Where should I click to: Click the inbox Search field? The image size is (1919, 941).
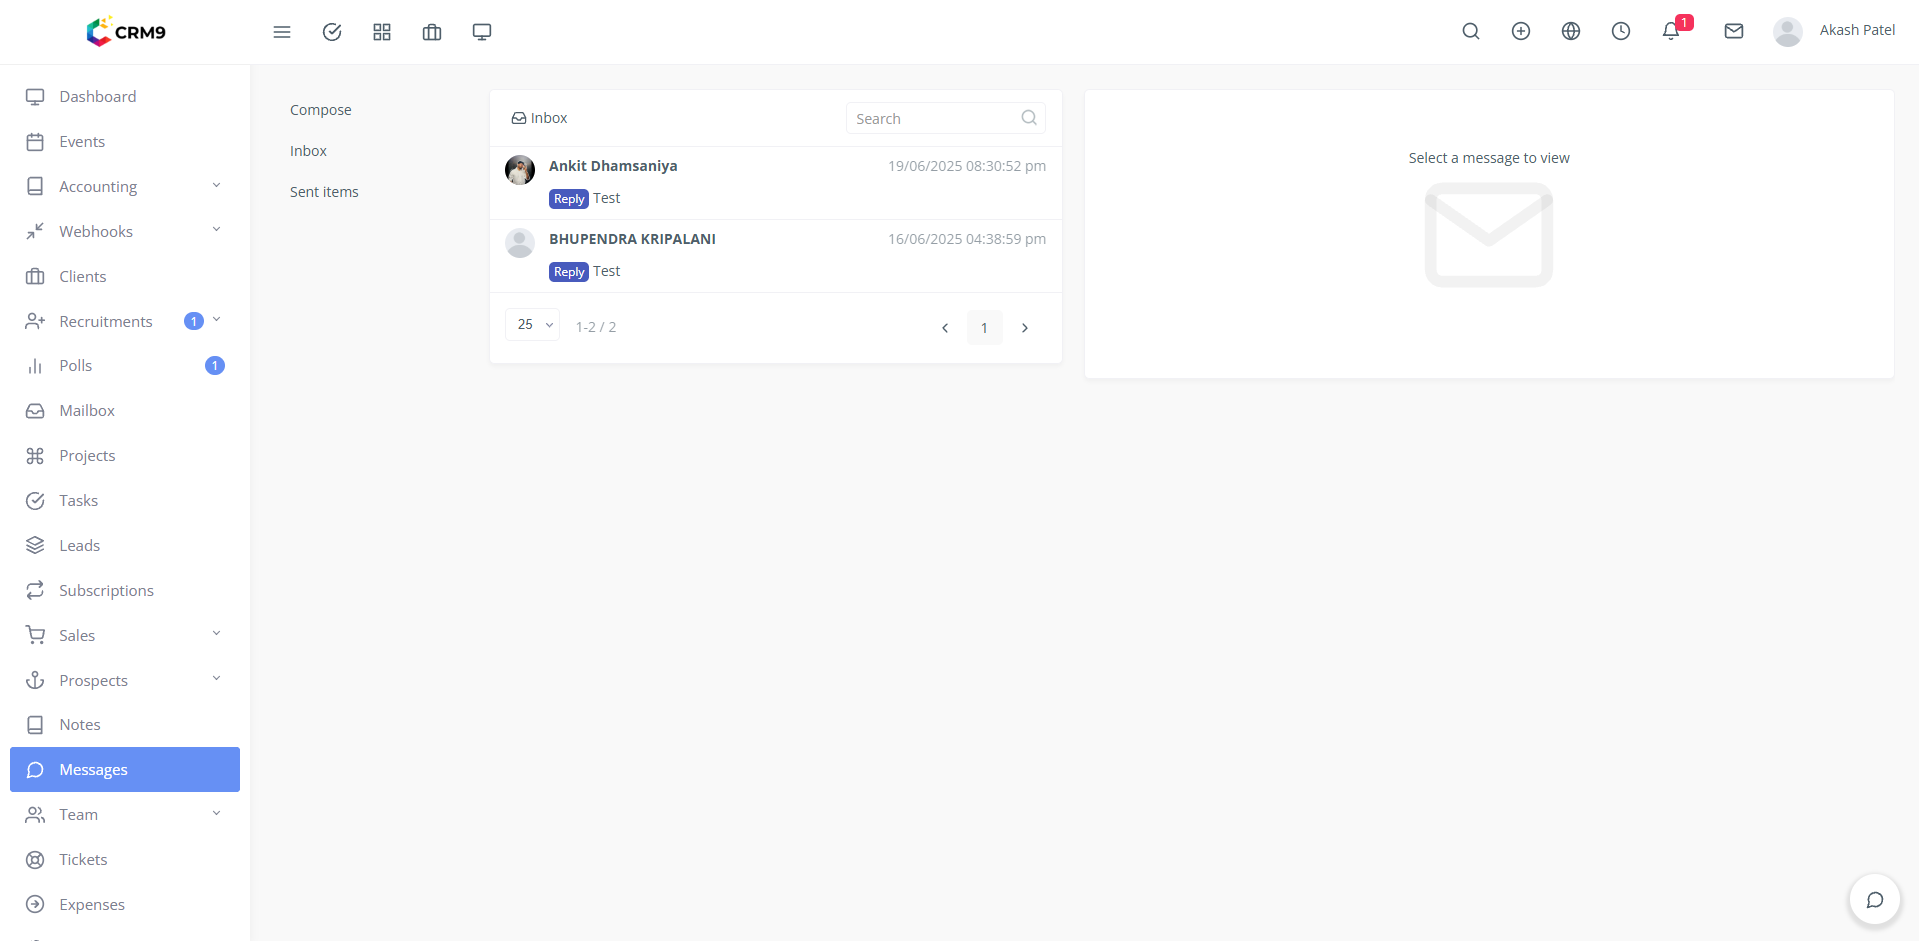pos(934,119)
